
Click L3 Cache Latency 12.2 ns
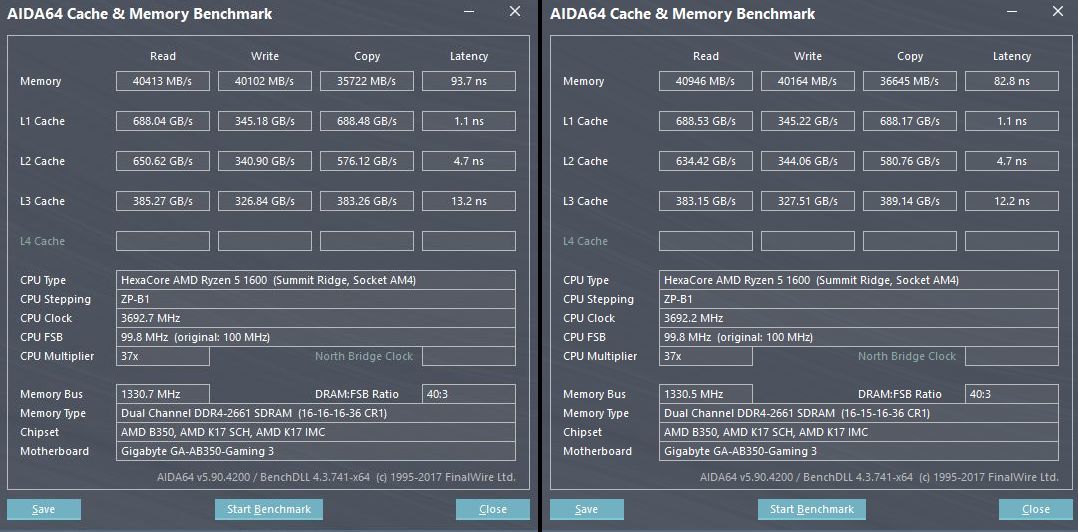[1012, 201]
